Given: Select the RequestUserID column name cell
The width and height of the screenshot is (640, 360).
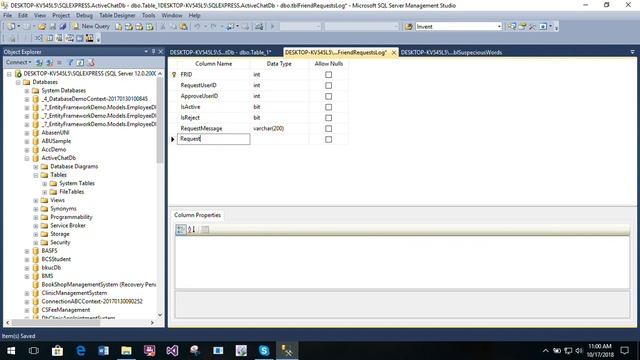Looking at the screenshot, I should [x=213, y=85].
